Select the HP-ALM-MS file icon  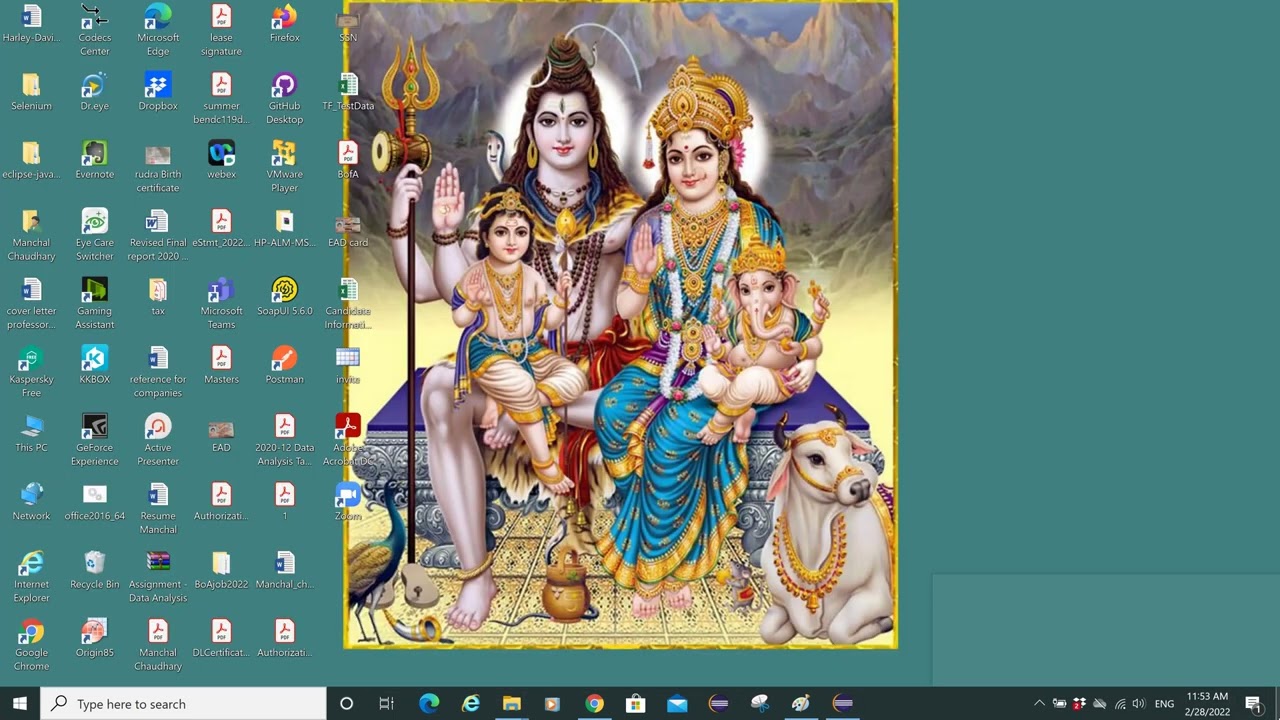[284, 228]
